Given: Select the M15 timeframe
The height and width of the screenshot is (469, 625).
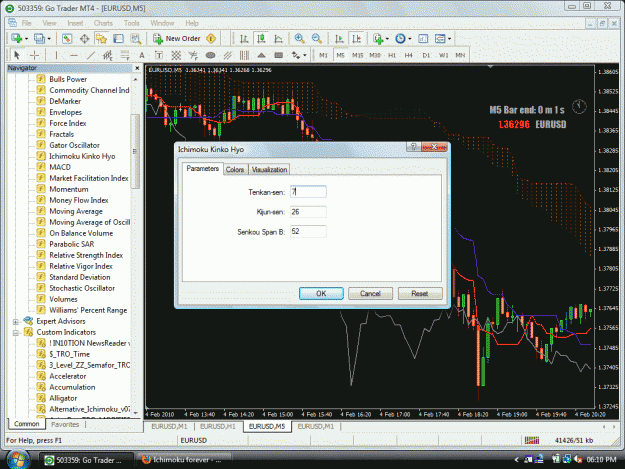Looking at the screenshot, I should coord(357,55).
